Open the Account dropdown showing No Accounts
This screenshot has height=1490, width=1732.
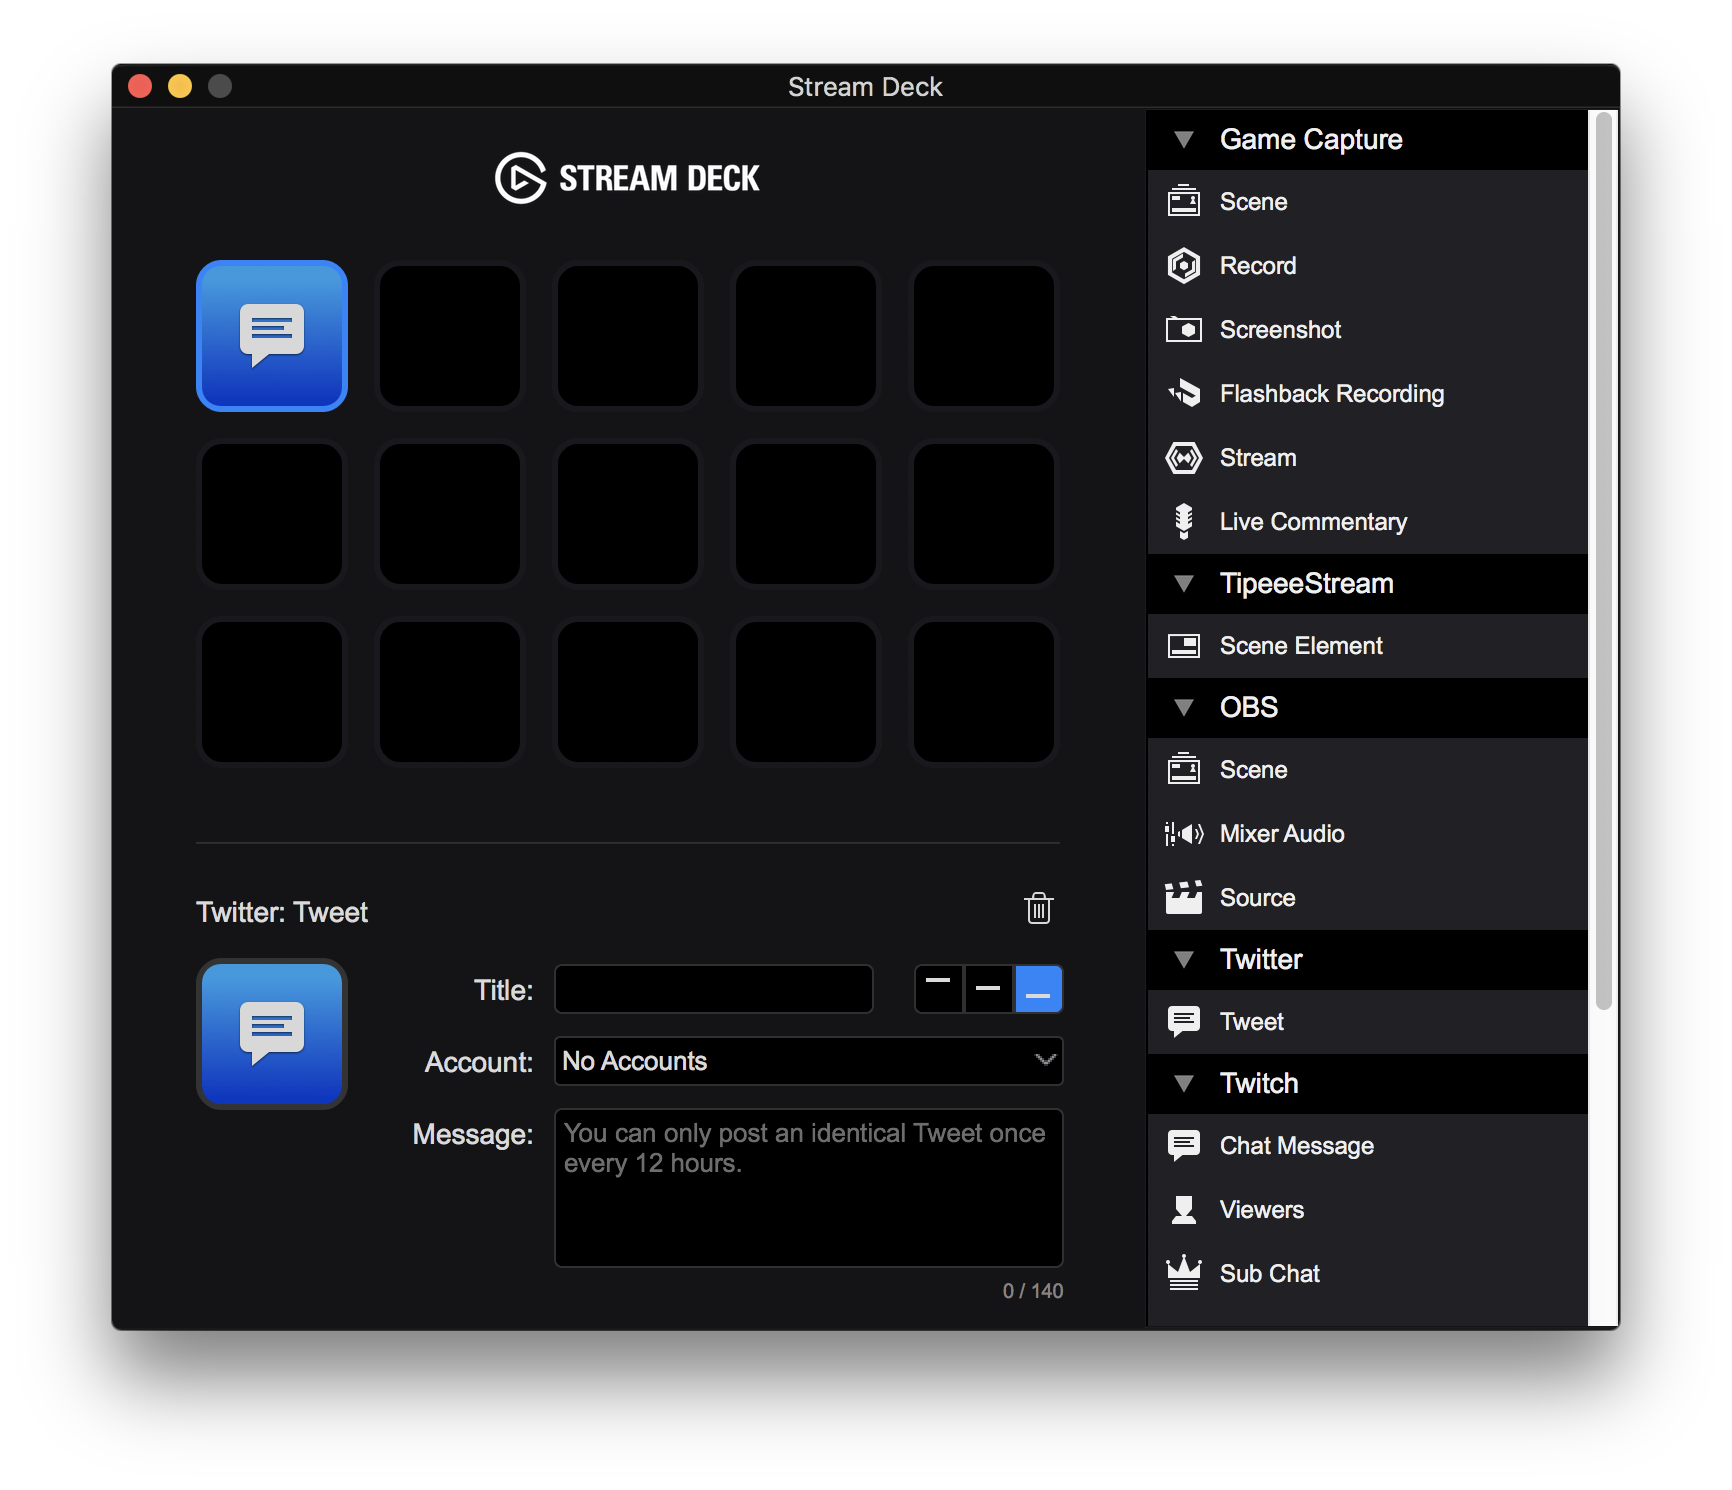pos(808,1061)
